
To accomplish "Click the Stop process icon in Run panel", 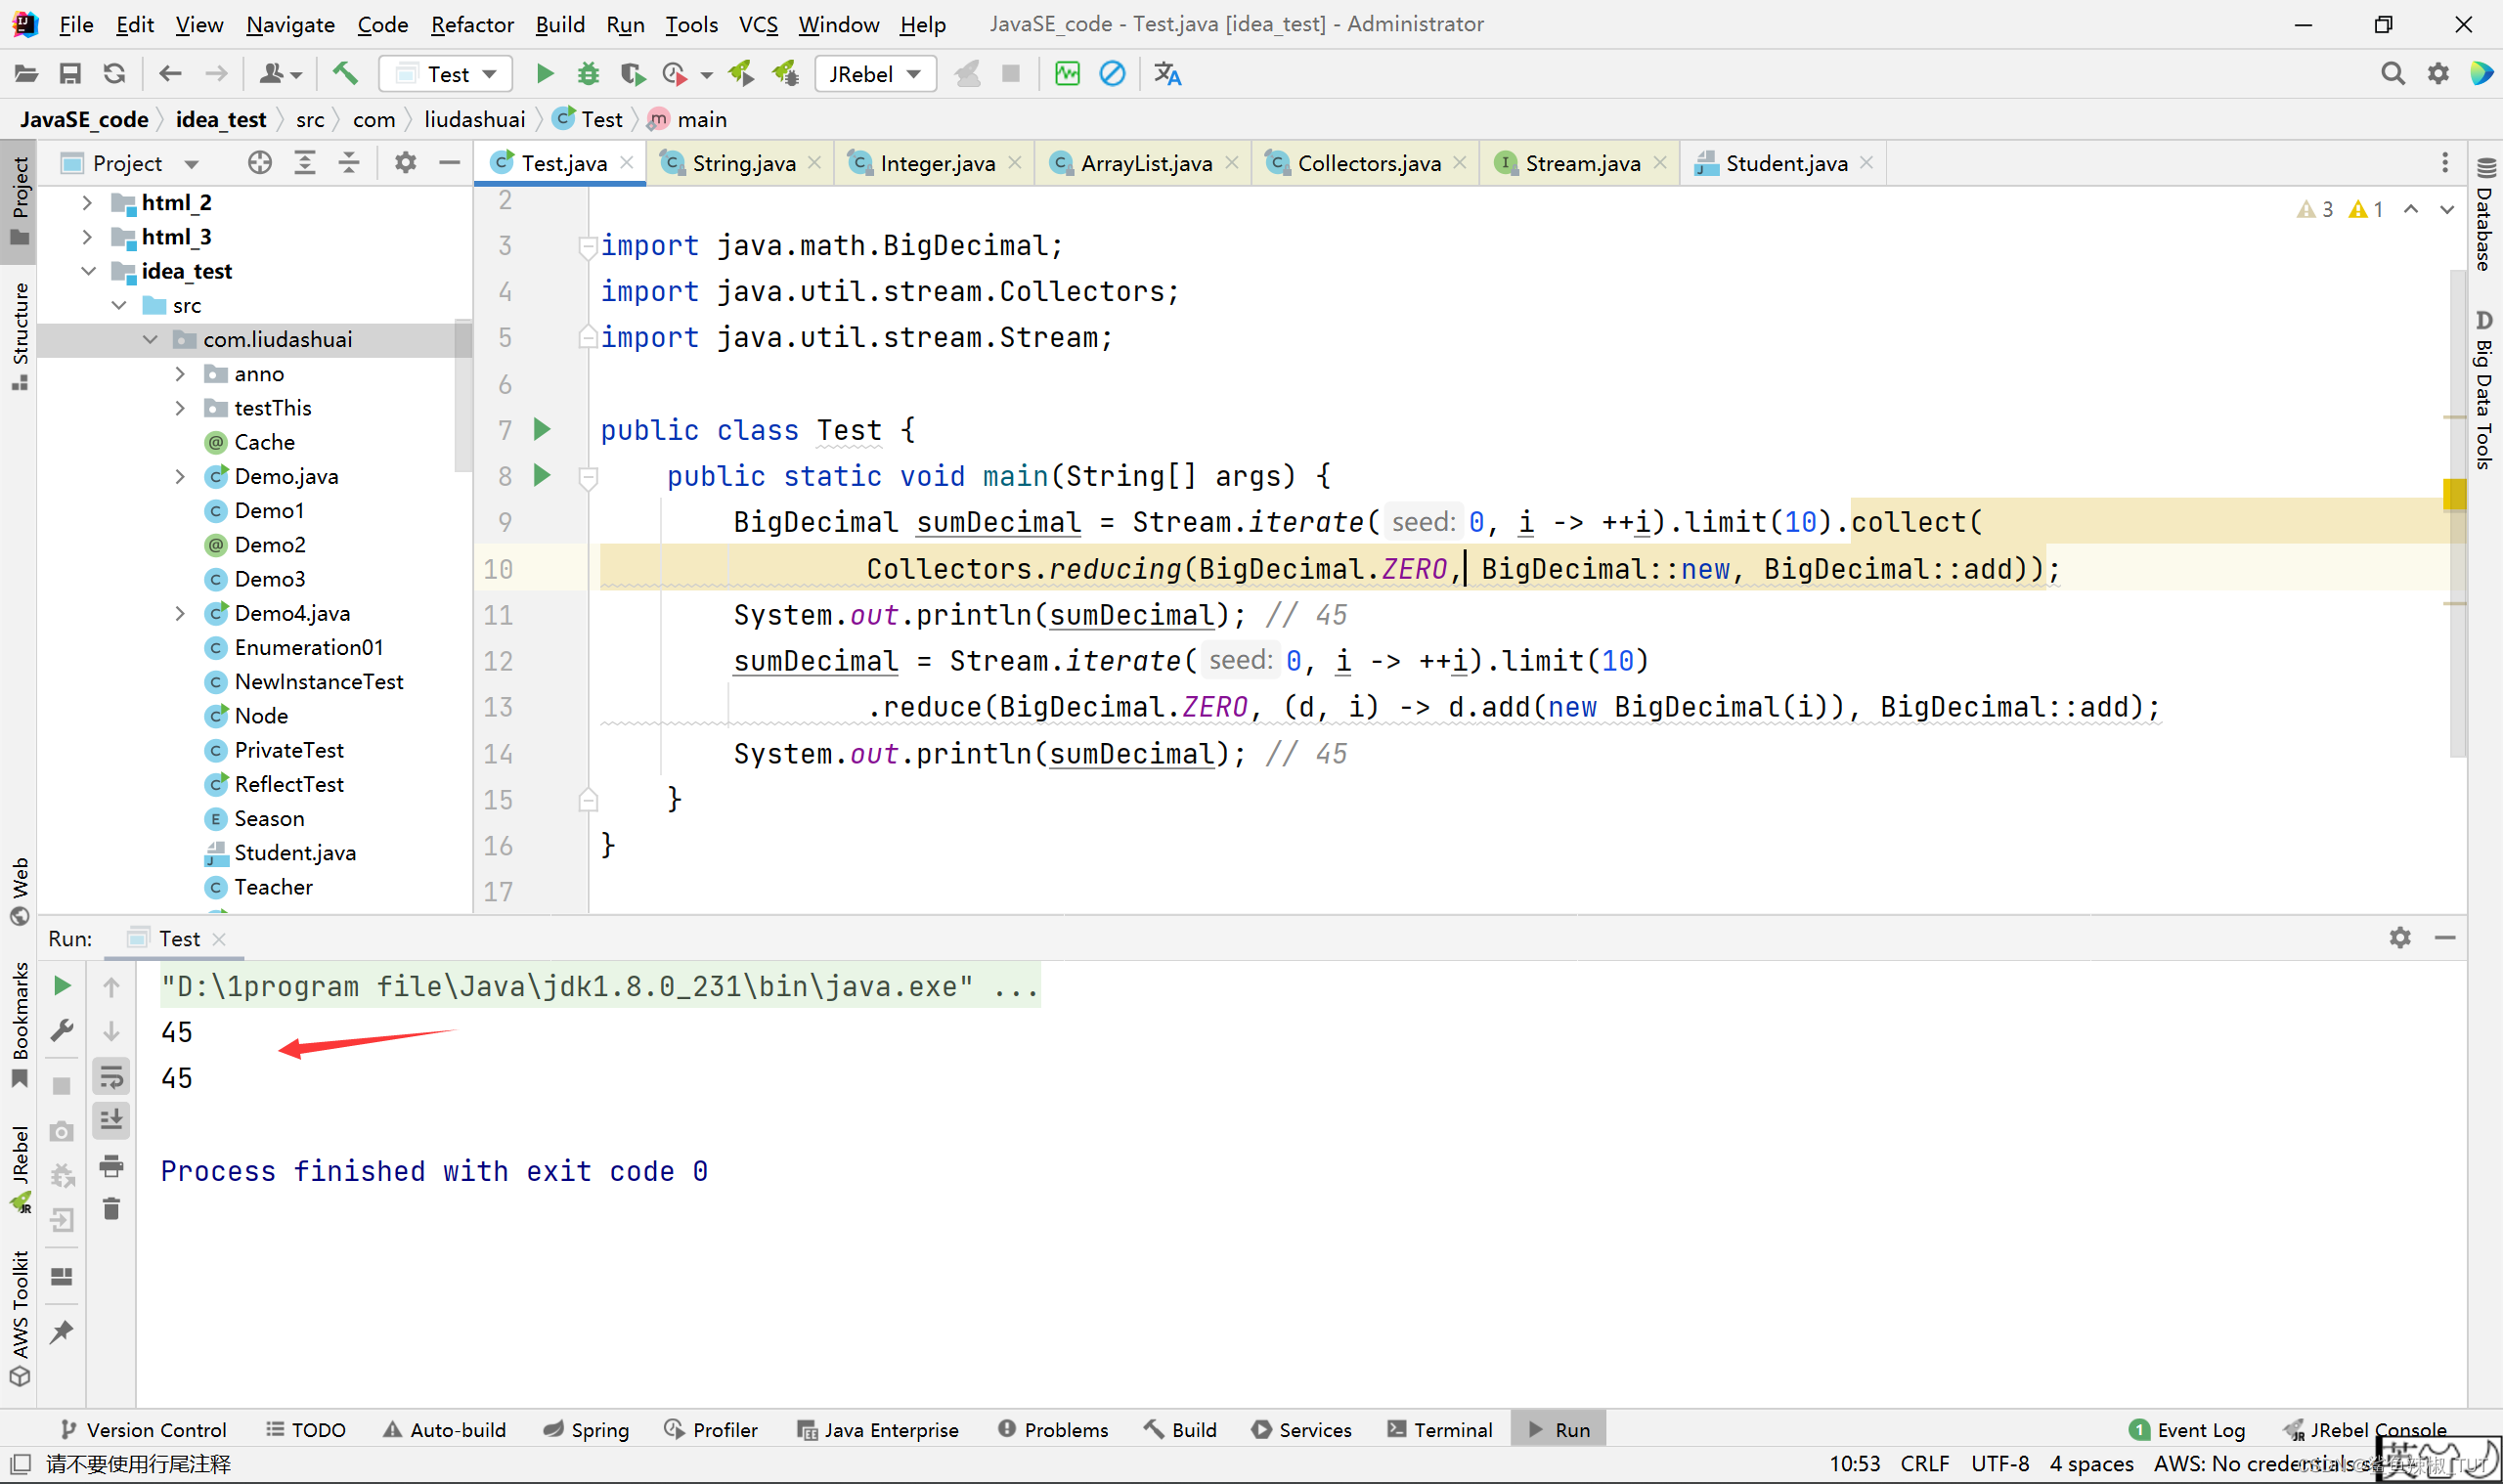I will (62, 1076).
